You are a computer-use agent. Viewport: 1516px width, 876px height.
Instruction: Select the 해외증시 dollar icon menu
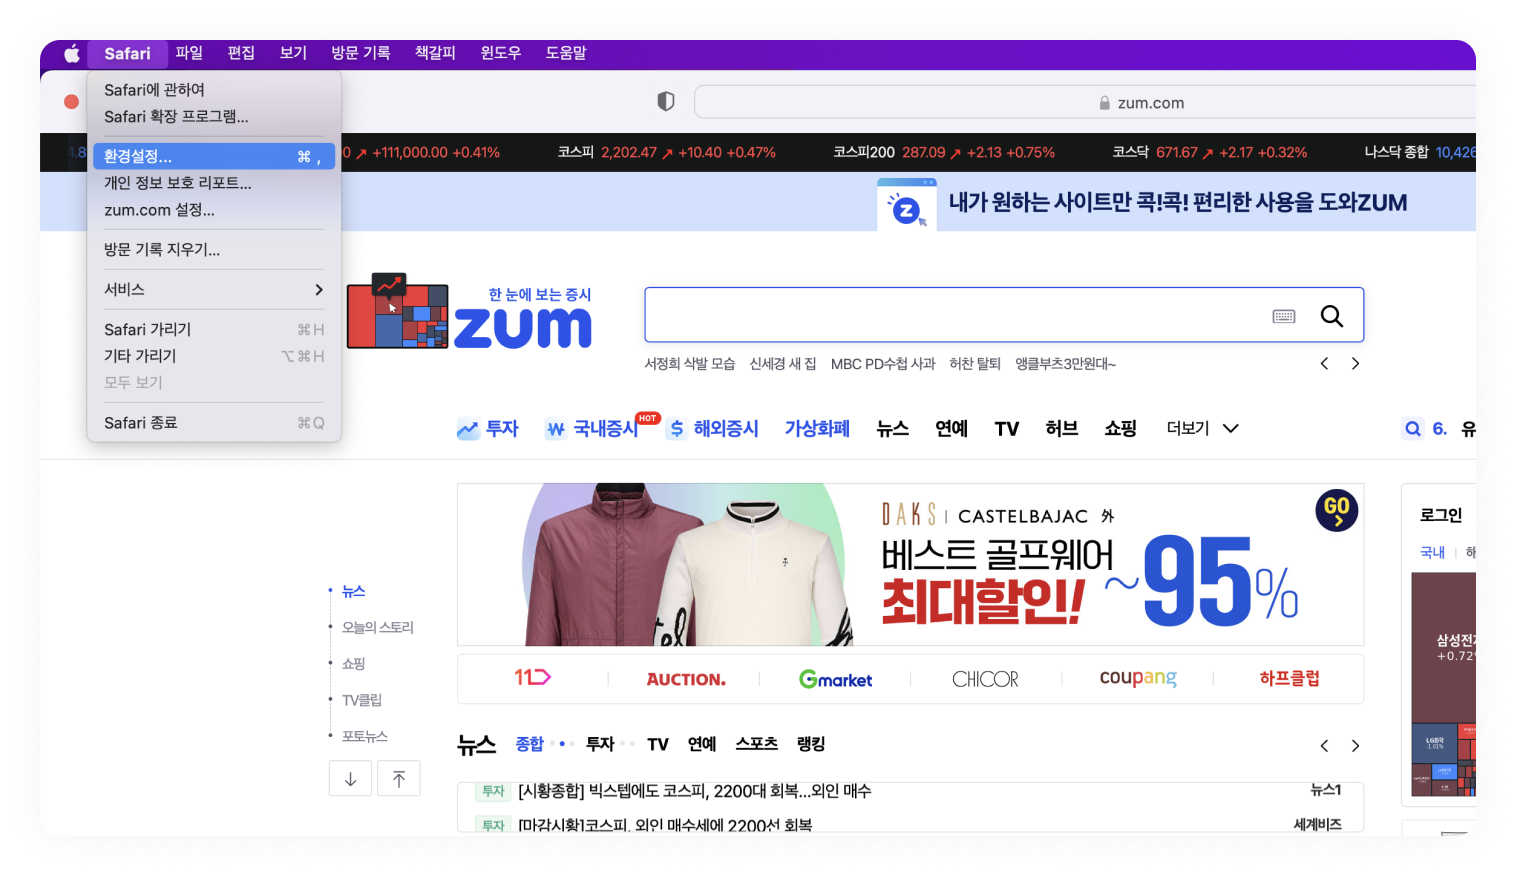tap(677, 428)
